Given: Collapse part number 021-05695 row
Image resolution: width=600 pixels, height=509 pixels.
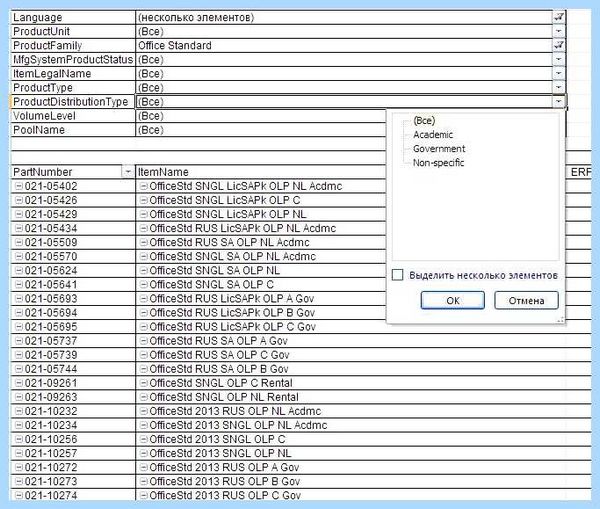Looking at the screenshot, I should pos(19,327).
